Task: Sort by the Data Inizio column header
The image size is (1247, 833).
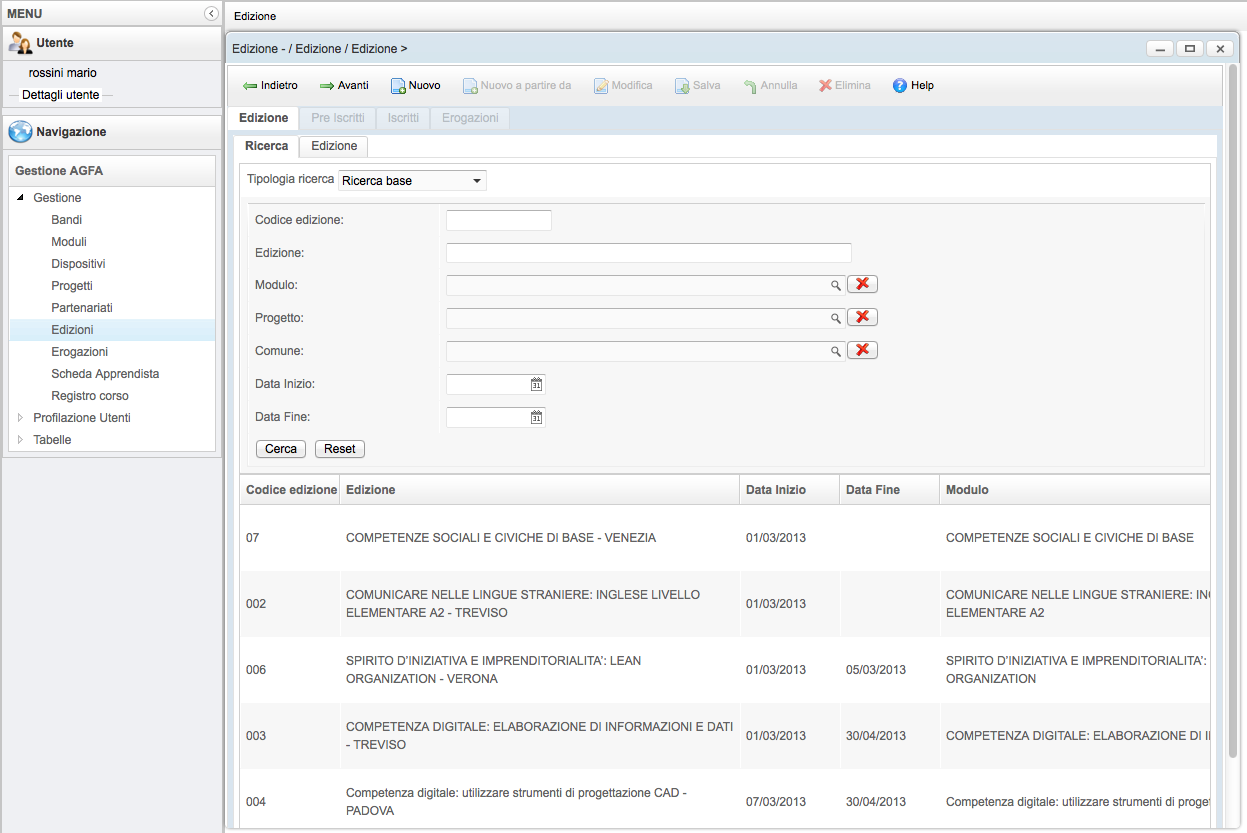Action: pos(776,490)
